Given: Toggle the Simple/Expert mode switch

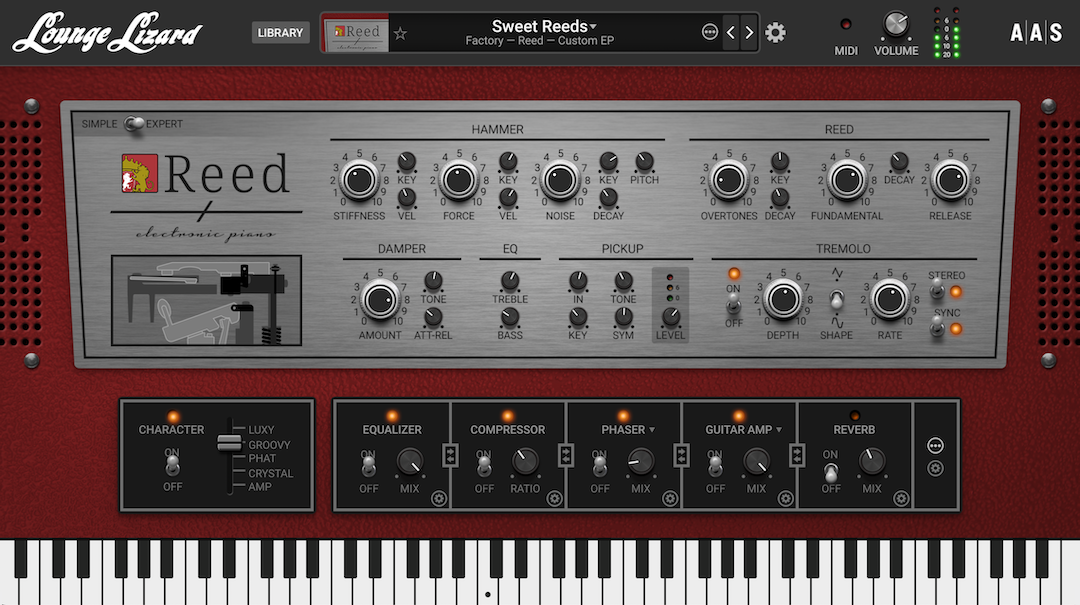Looking at the screenshot, I should click(134, 123).
